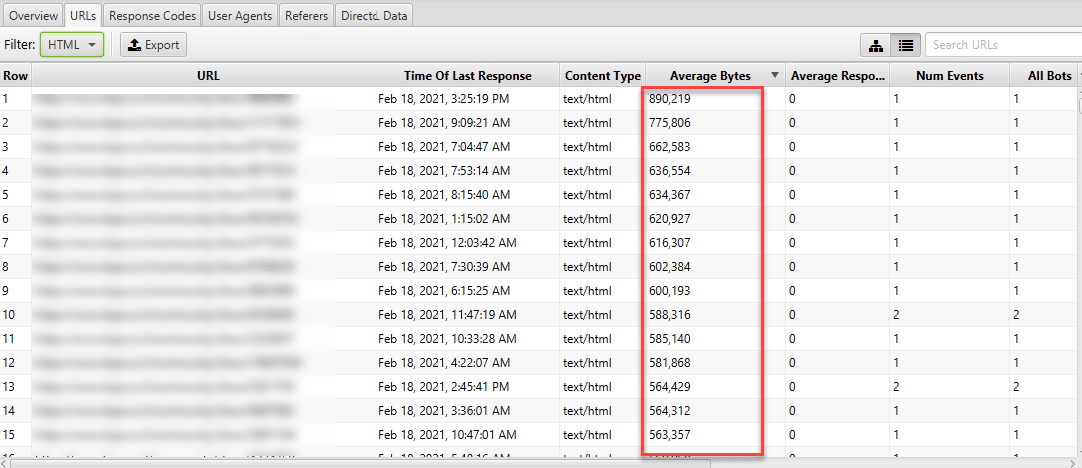Select row 10 with 588,316 bytes
Viewport: 1082px width, 468px height.
coord(538,315)
